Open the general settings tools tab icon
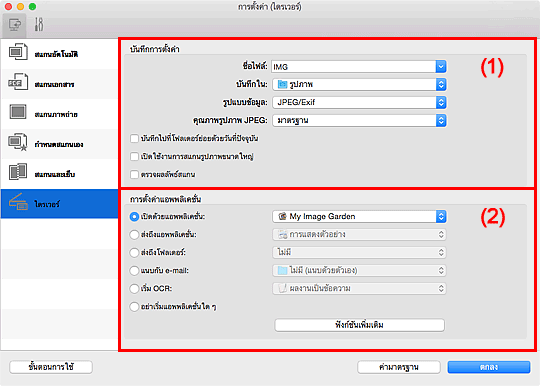 39,25
